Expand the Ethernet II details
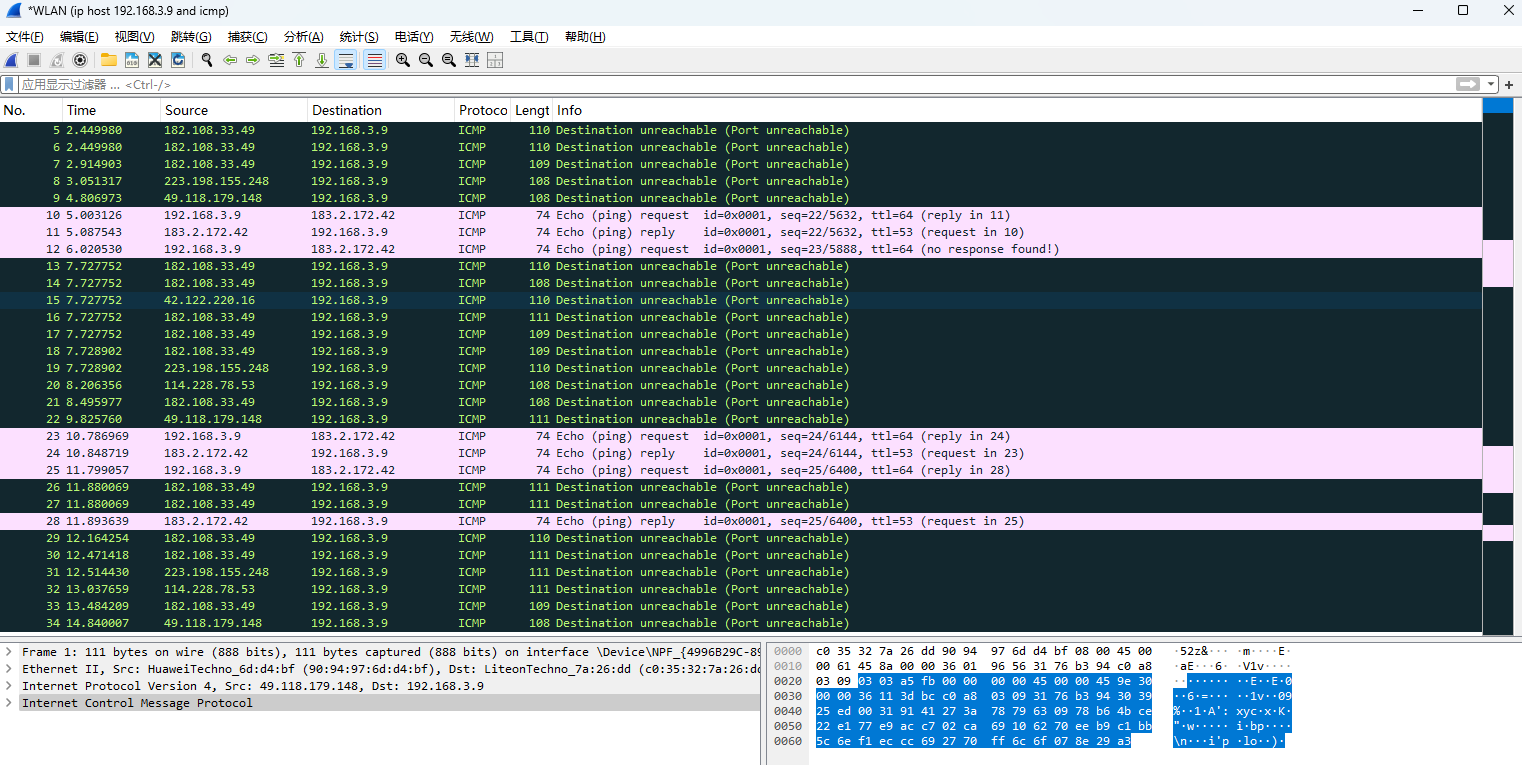Image resolution: width=1522 pixels, height=765 pixels. pyautogui.click(x=9, y=669)
